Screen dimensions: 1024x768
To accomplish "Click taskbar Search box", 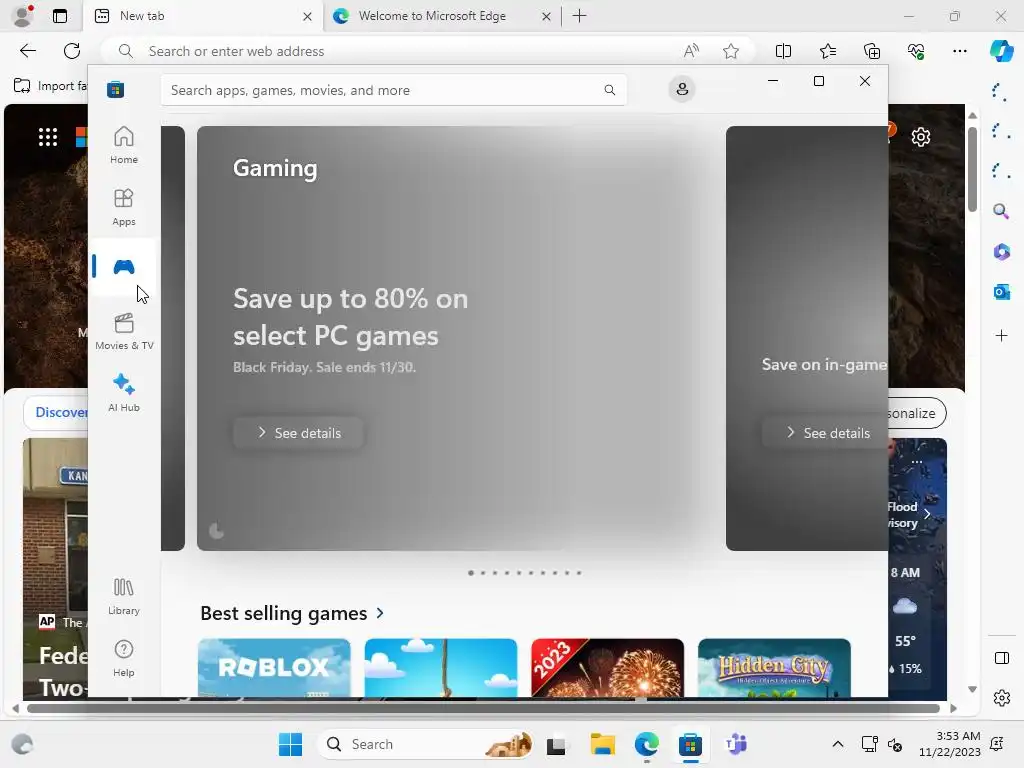I will point(425,744).
